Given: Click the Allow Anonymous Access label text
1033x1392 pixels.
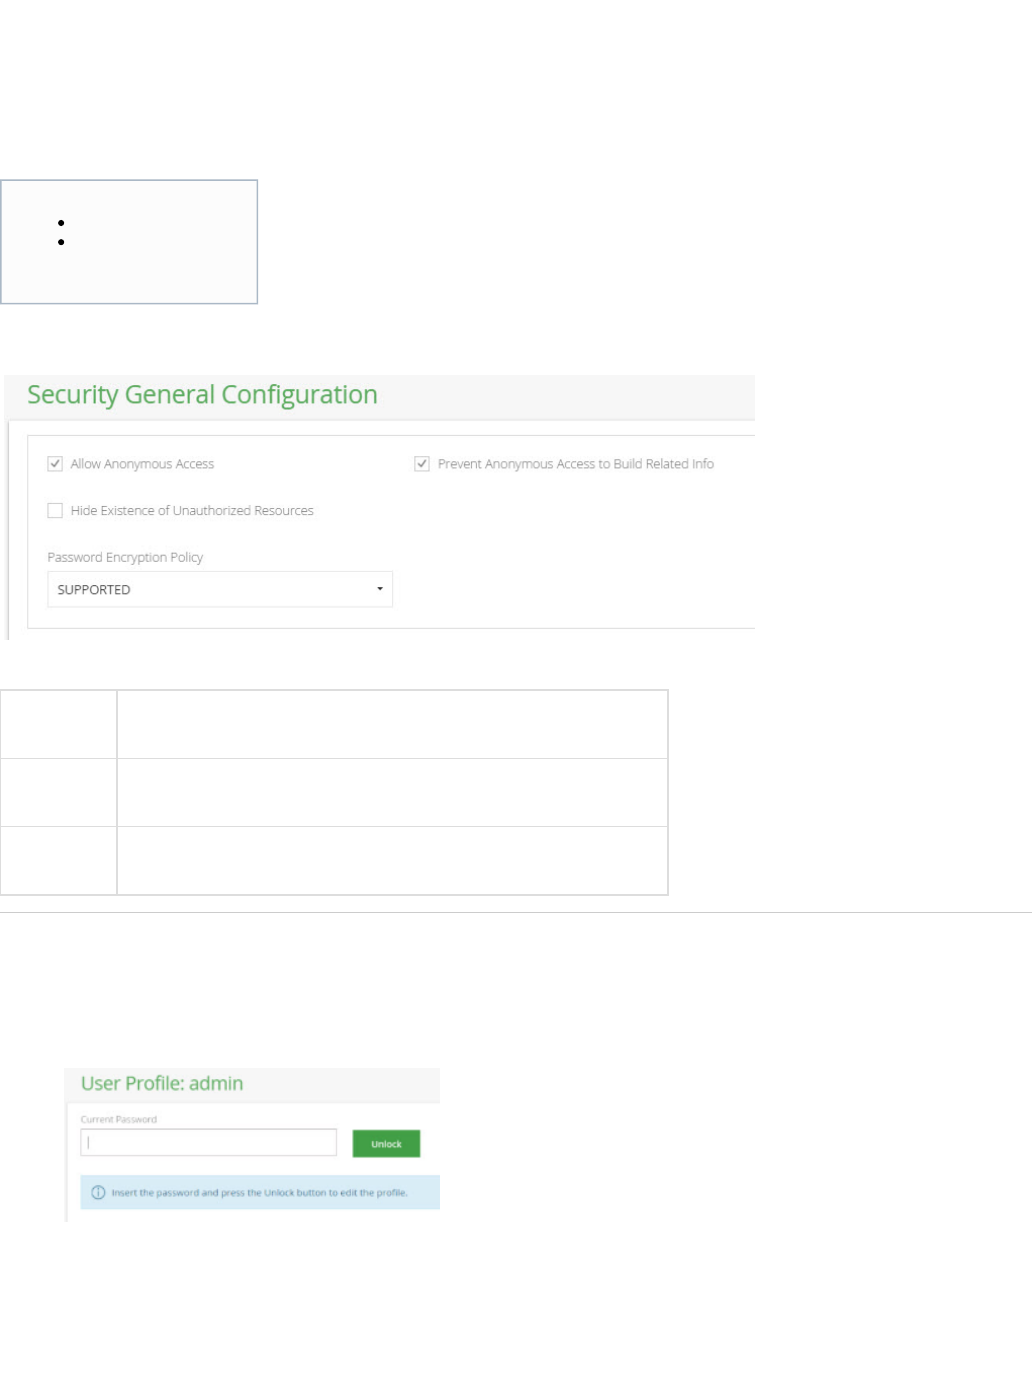Looking at the screenshot, I should click(x=142, y=464).
